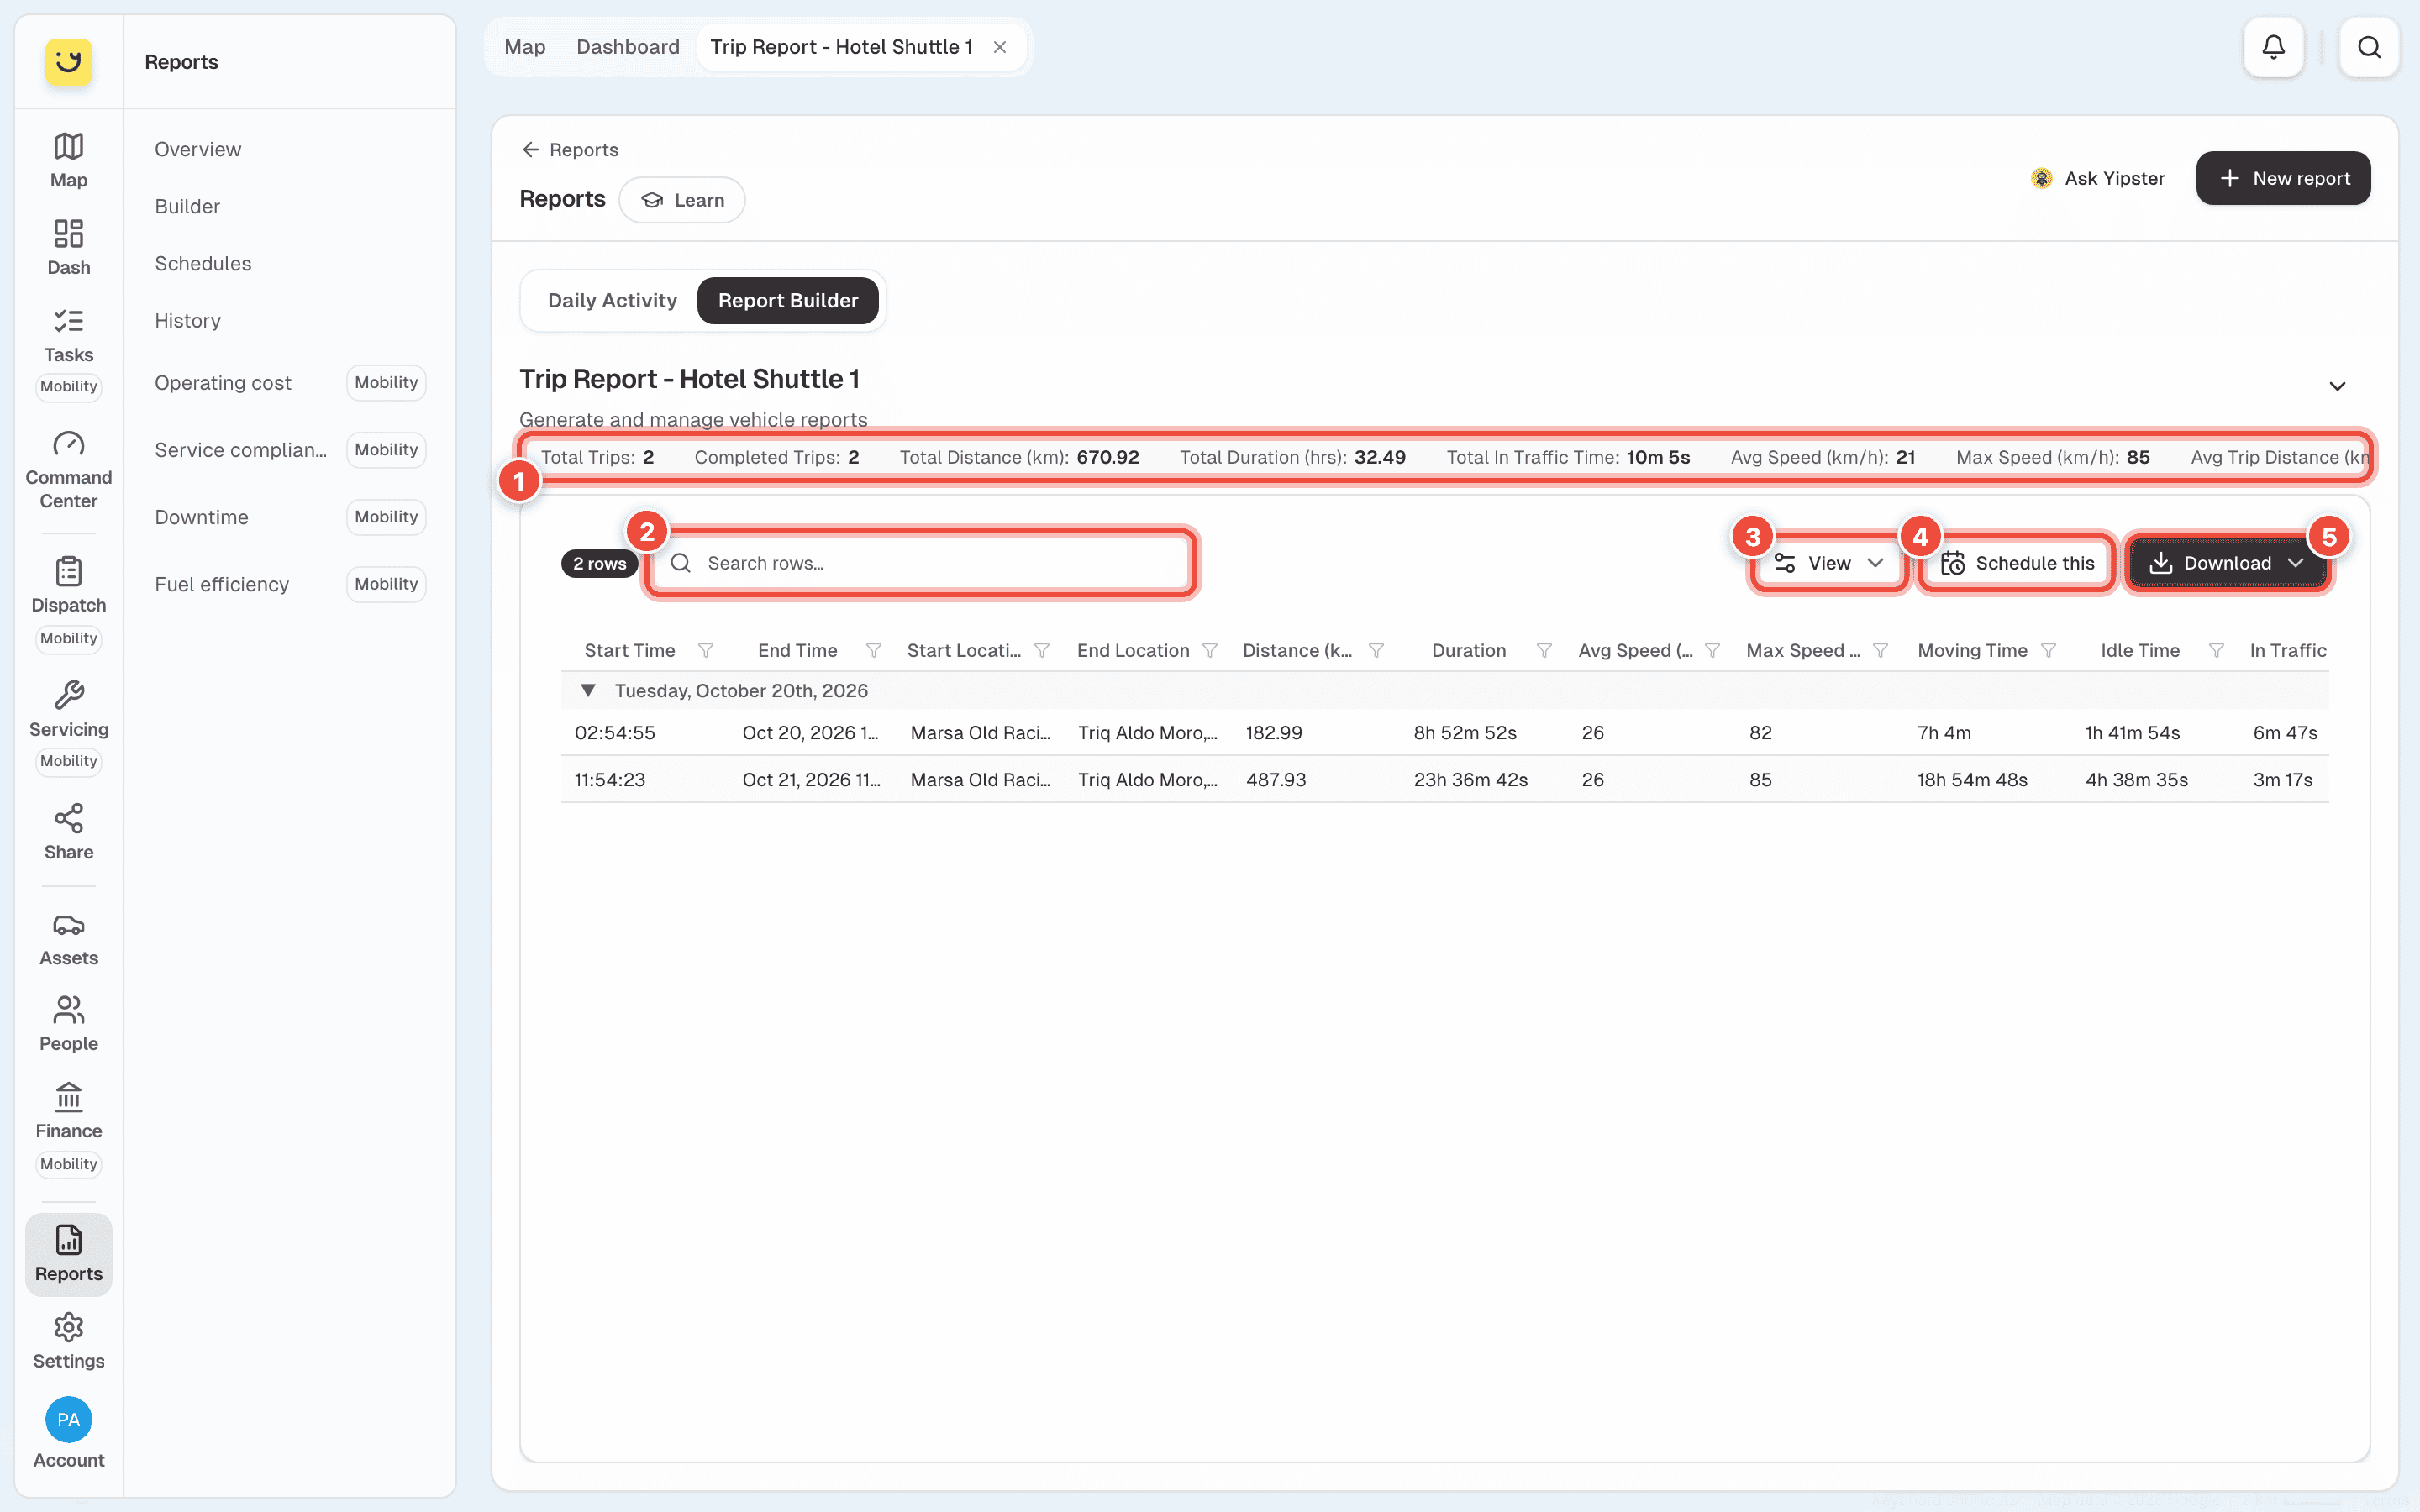This screenshot has height=1512, width=2420.
Task: Open the Dispatch clipboard icon
Action: coord(68,571)
